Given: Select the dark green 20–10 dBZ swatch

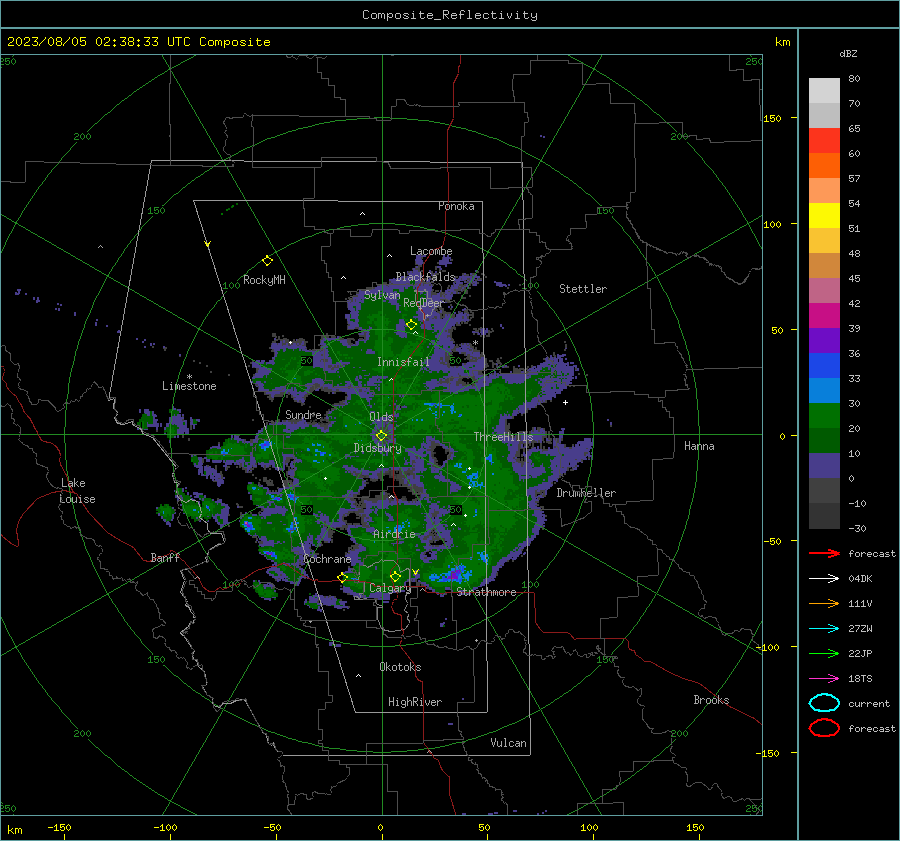Looking at the screenshot, I should tap(824, 440).
